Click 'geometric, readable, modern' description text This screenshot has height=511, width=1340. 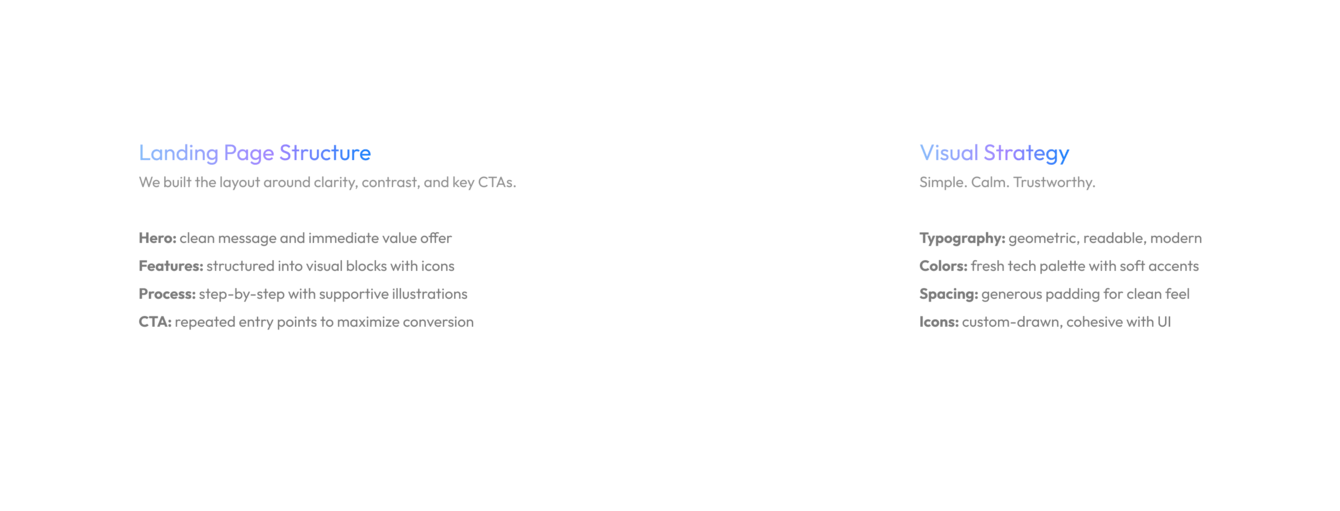(1105, 238)
